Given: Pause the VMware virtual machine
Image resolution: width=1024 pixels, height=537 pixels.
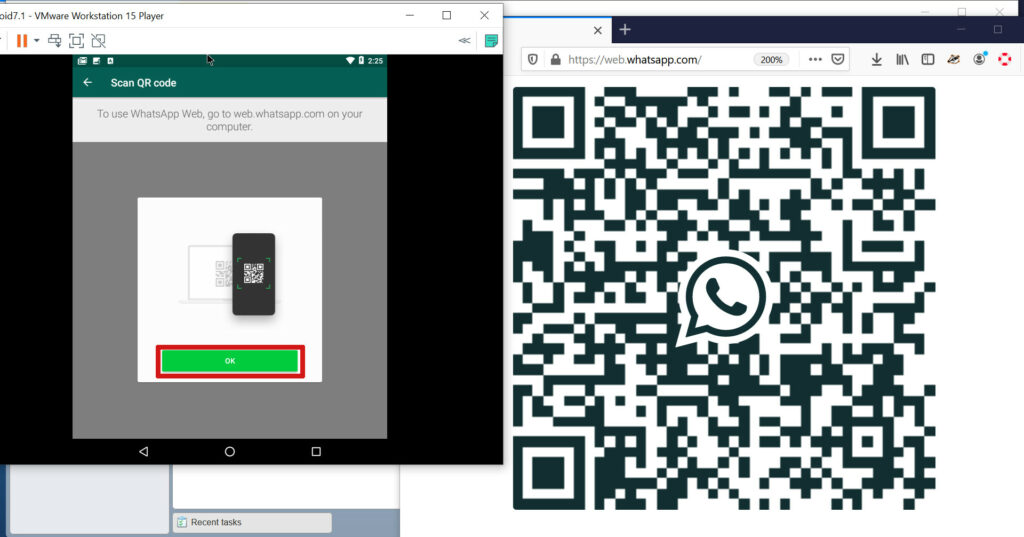Looking at the screenshot, I should pos(22,41).
